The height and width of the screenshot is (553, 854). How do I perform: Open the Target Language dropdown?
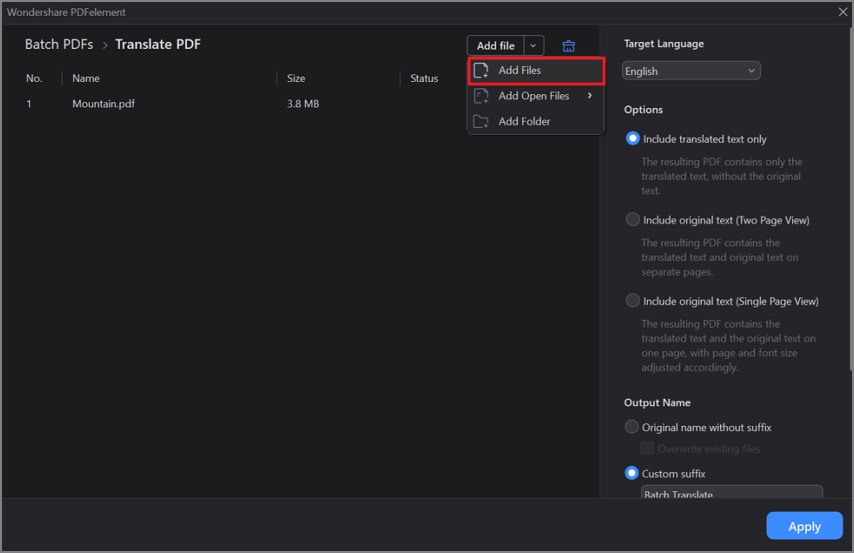pos(691,71)
